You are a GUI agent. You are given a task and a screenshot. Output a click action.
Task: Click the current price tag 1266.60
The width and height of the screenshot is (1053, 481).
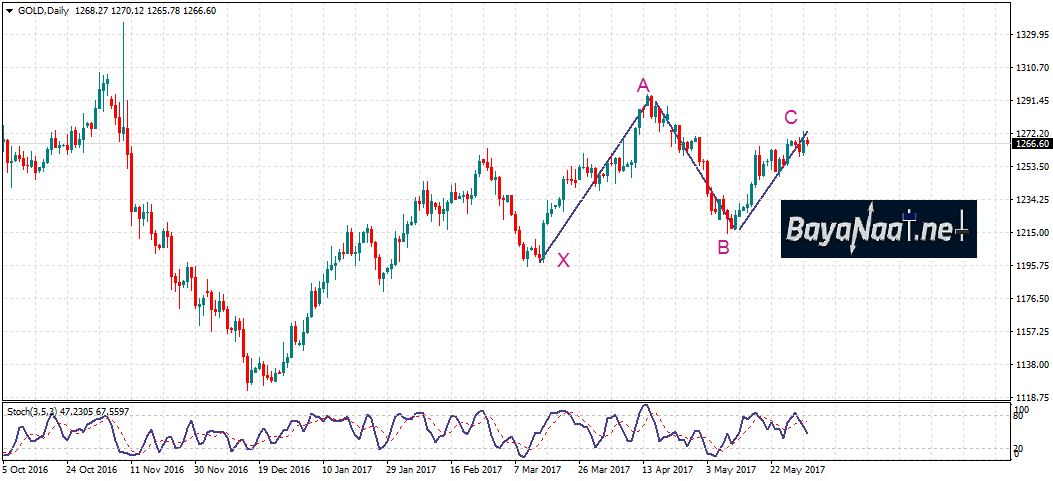coord(1032,144)
